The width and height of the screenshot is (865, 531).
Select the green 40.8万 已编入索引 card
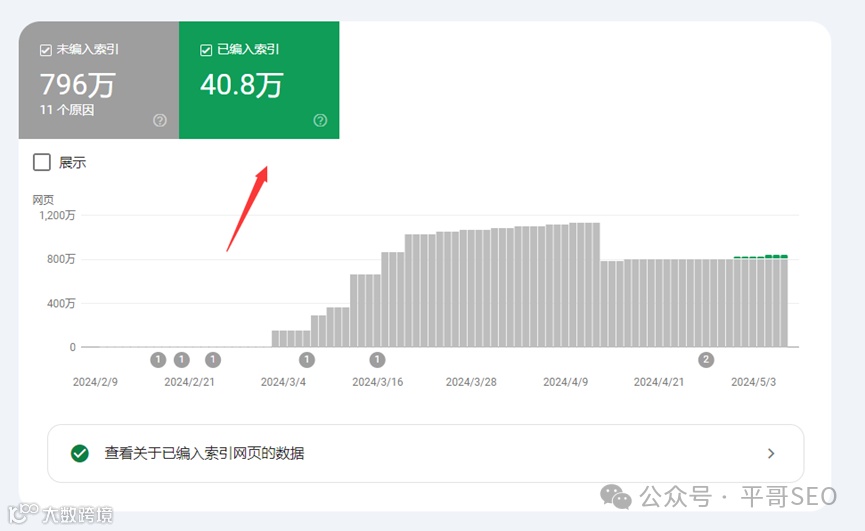259,80
